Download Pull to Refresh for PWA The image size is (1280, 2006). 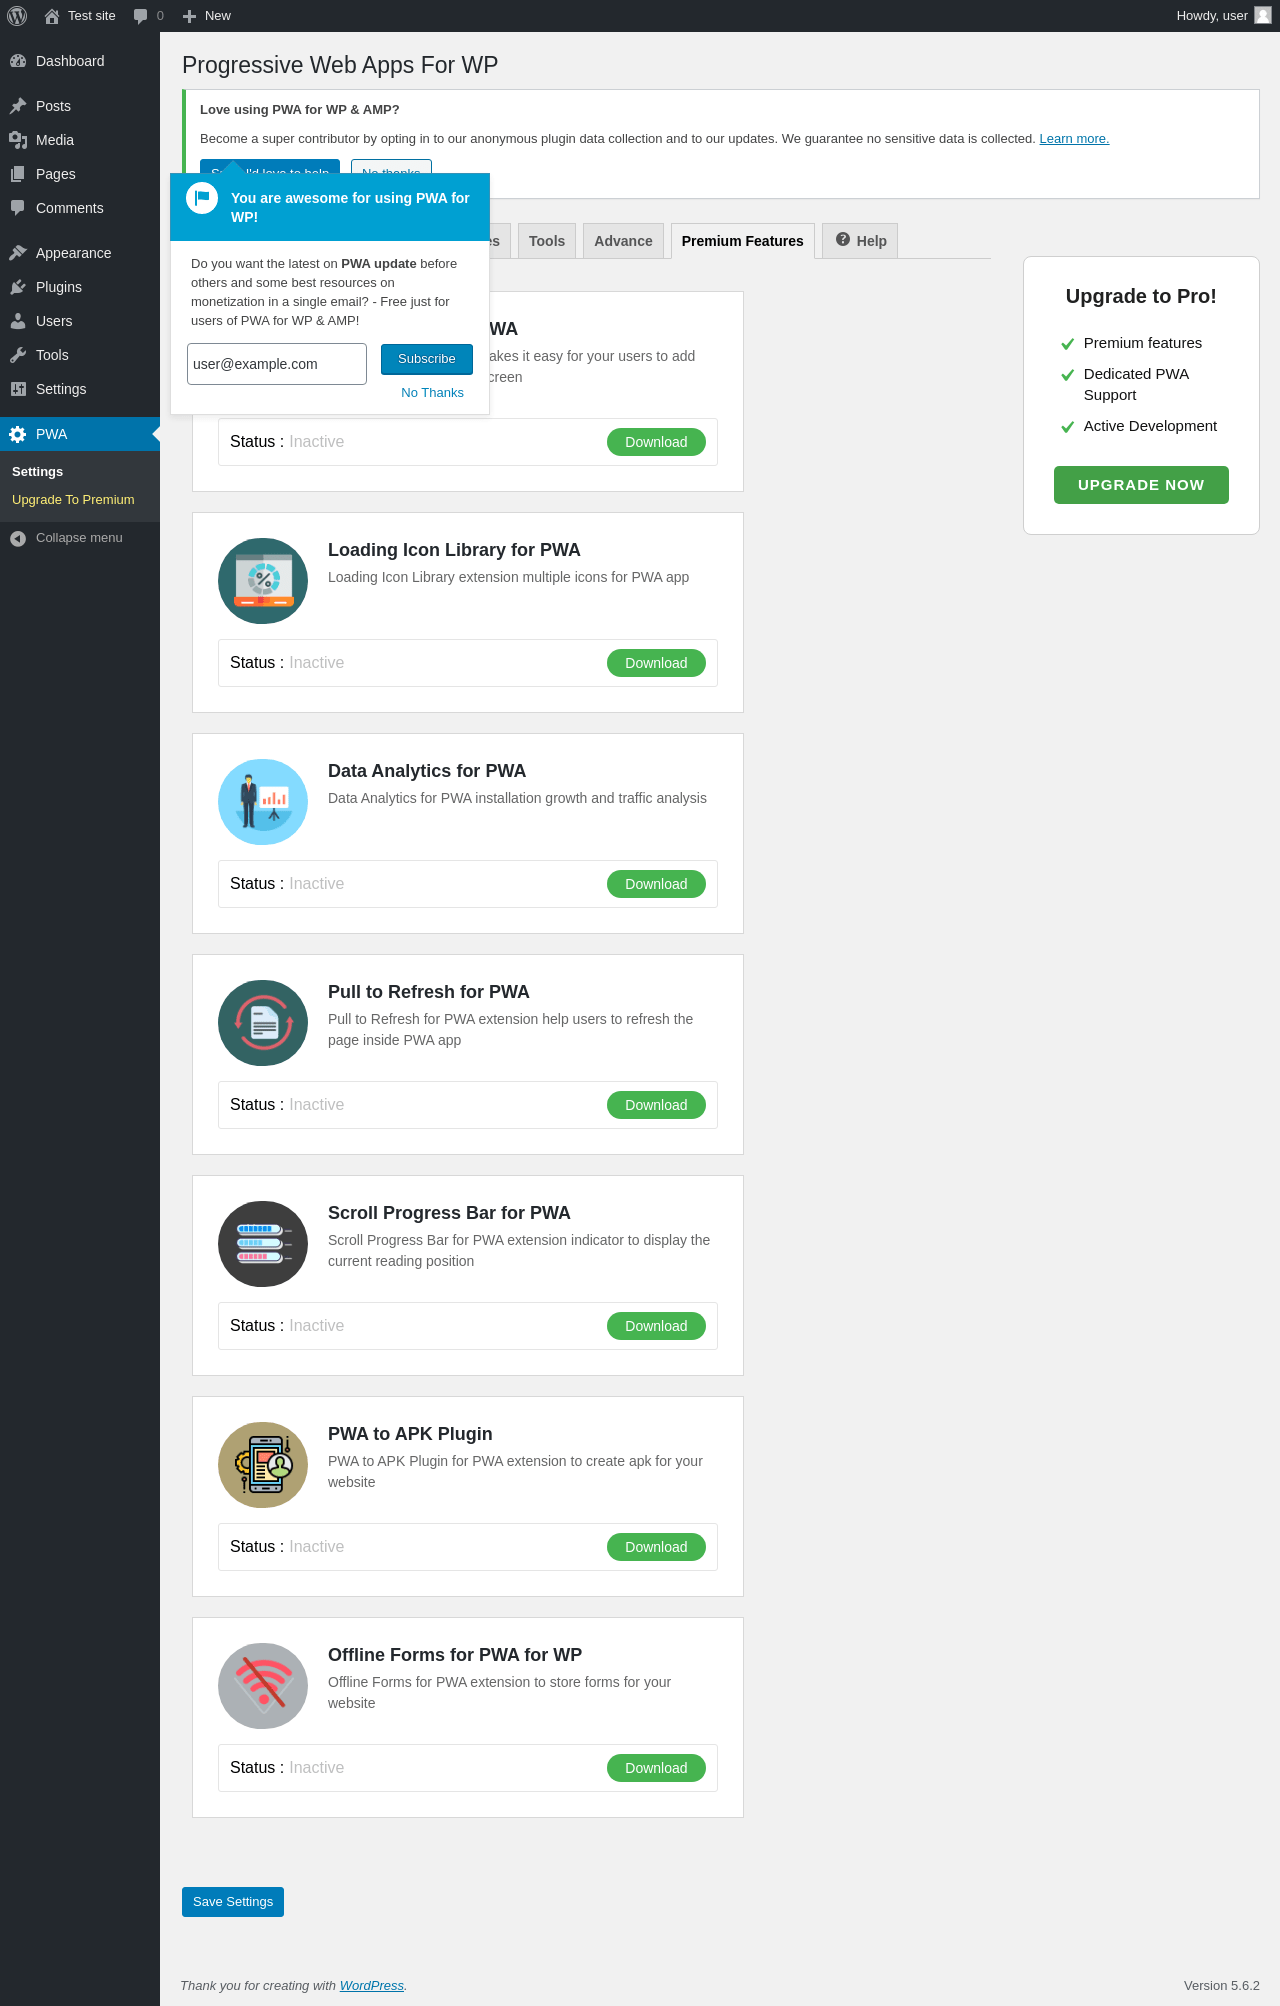[656, 1105]
